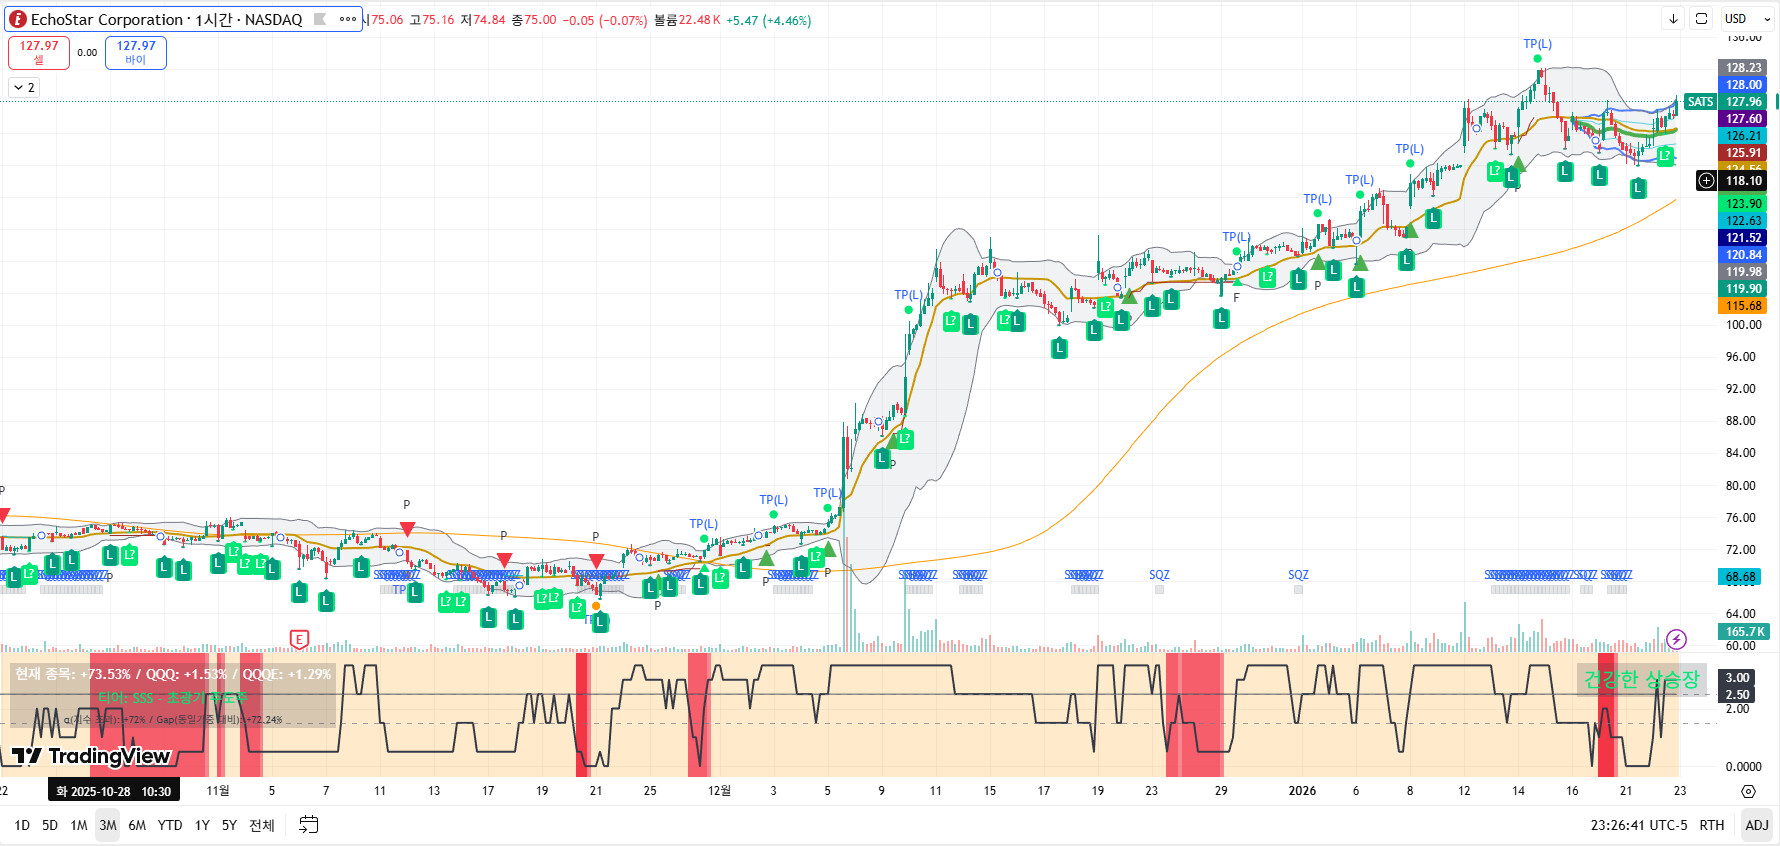Click the 123.90 bright green price label
This screenshot has height=846, width=1780.
(x=1744, y=204)
